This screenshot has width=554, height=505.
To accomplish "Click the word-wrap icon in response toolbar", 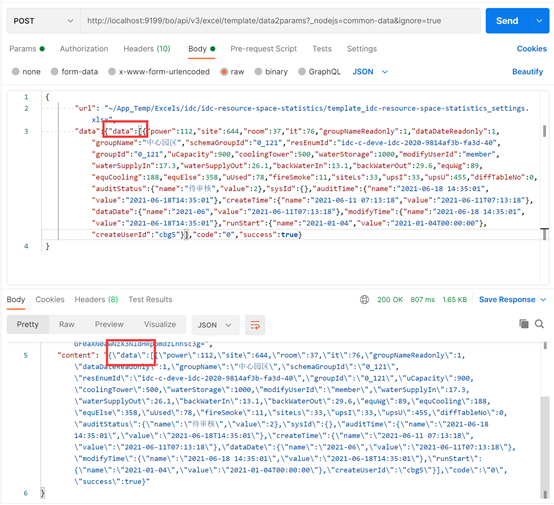I will [255, 325].
